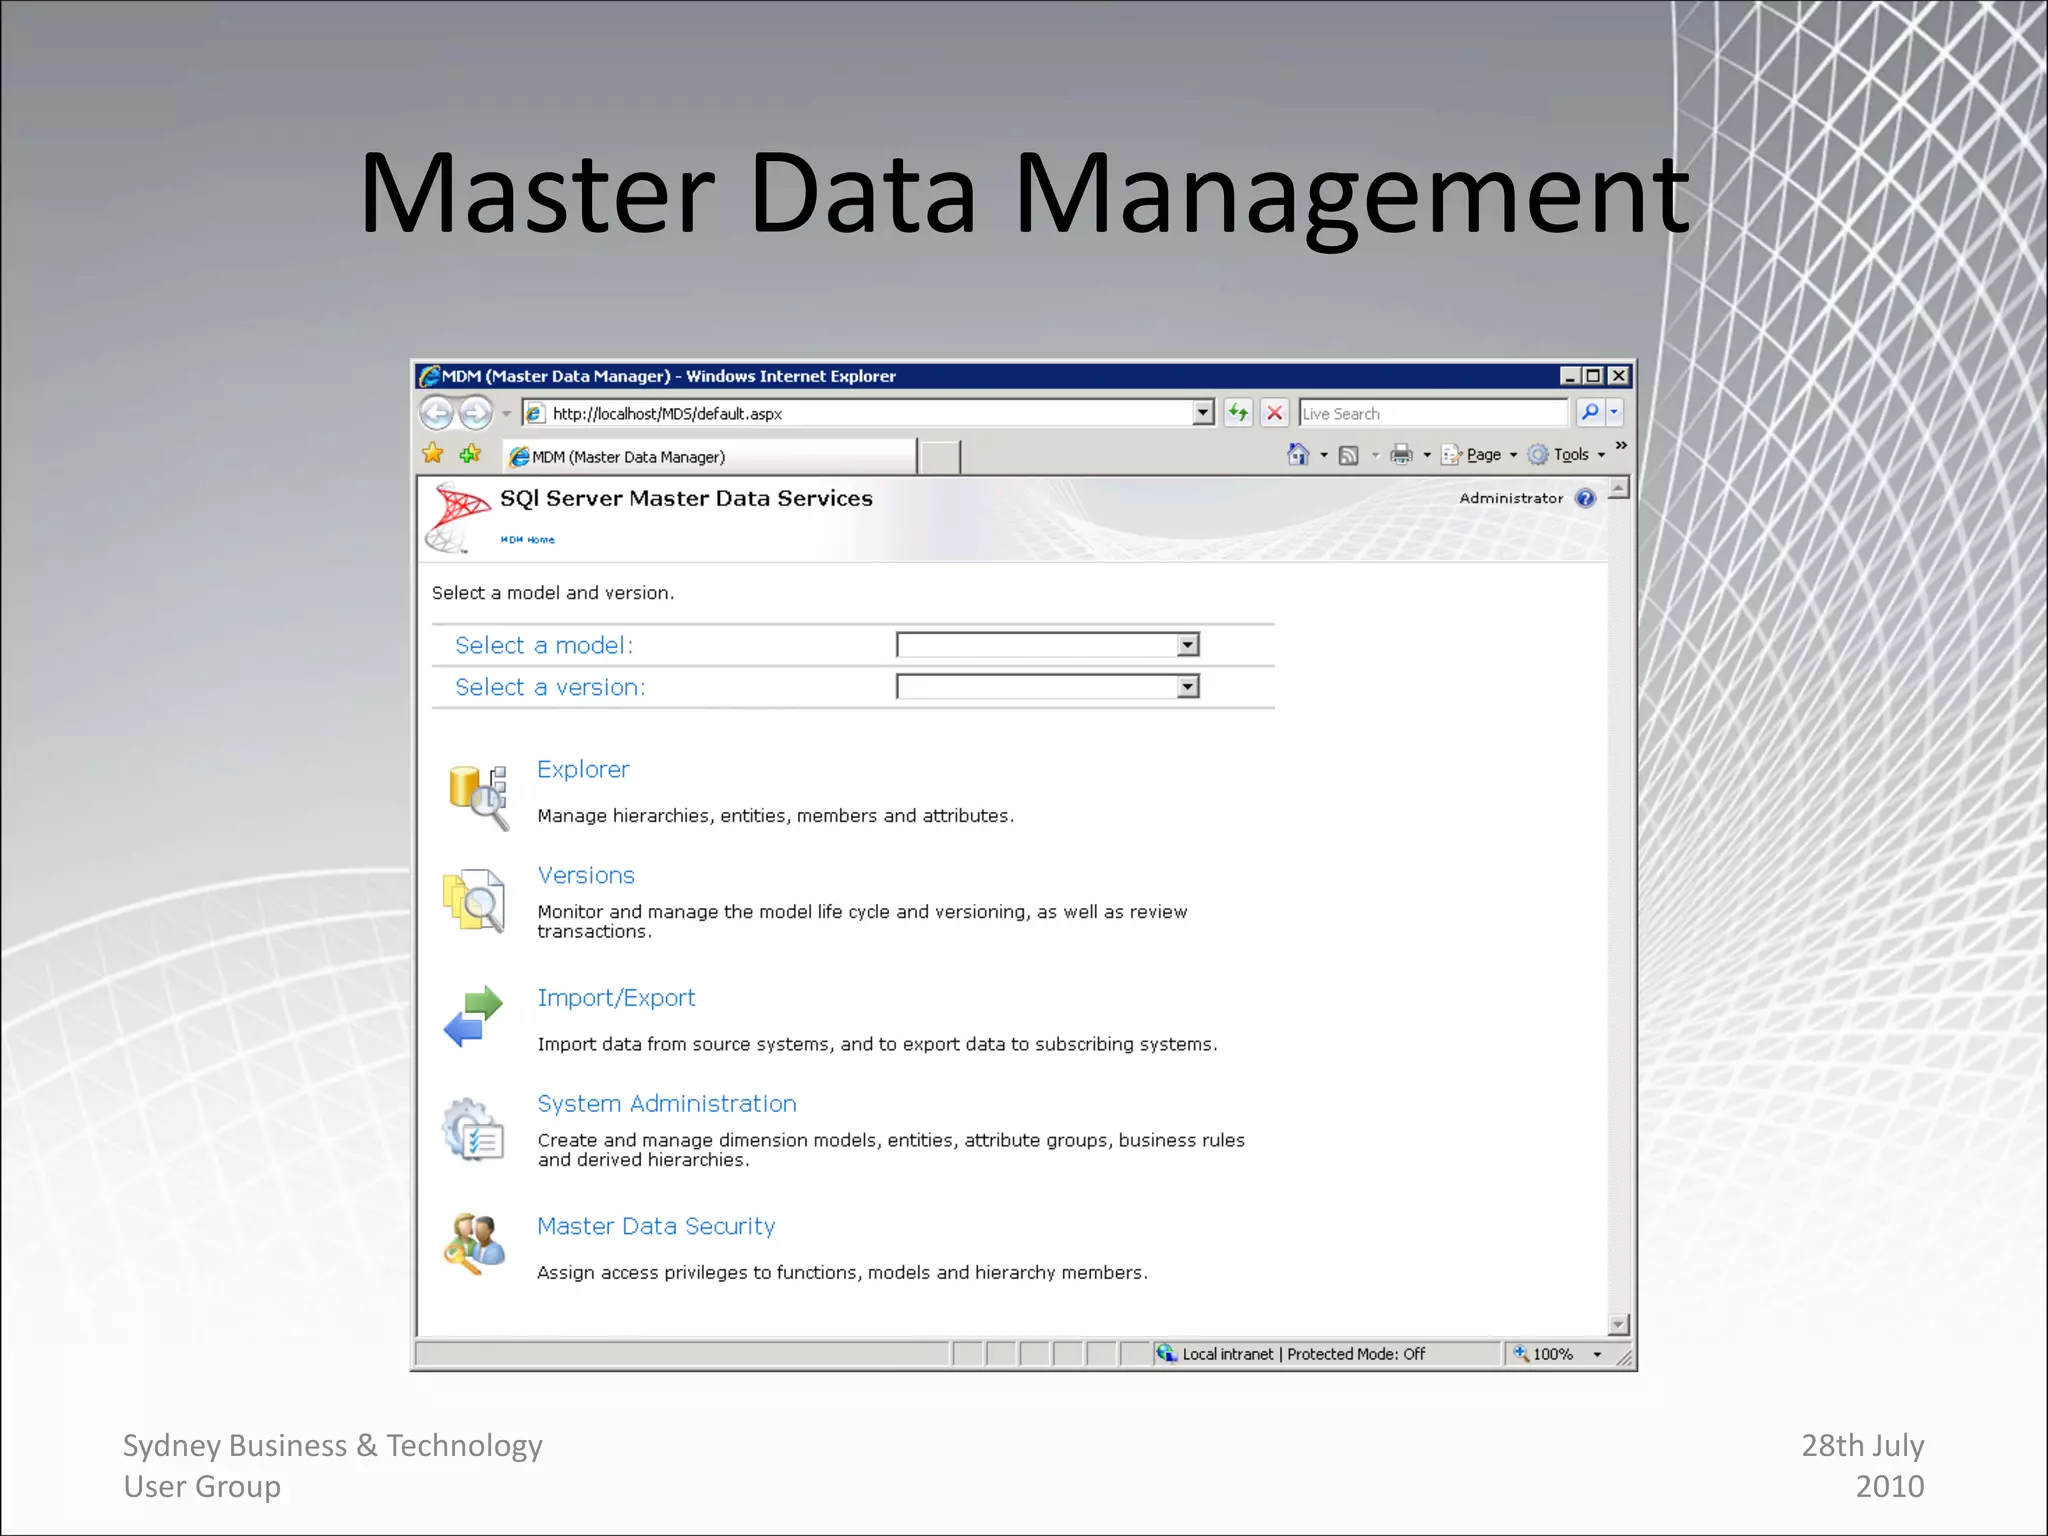Click the Import/Export arrows icon
This screenshot has height=1536, width=2048.
point(473,1016)
